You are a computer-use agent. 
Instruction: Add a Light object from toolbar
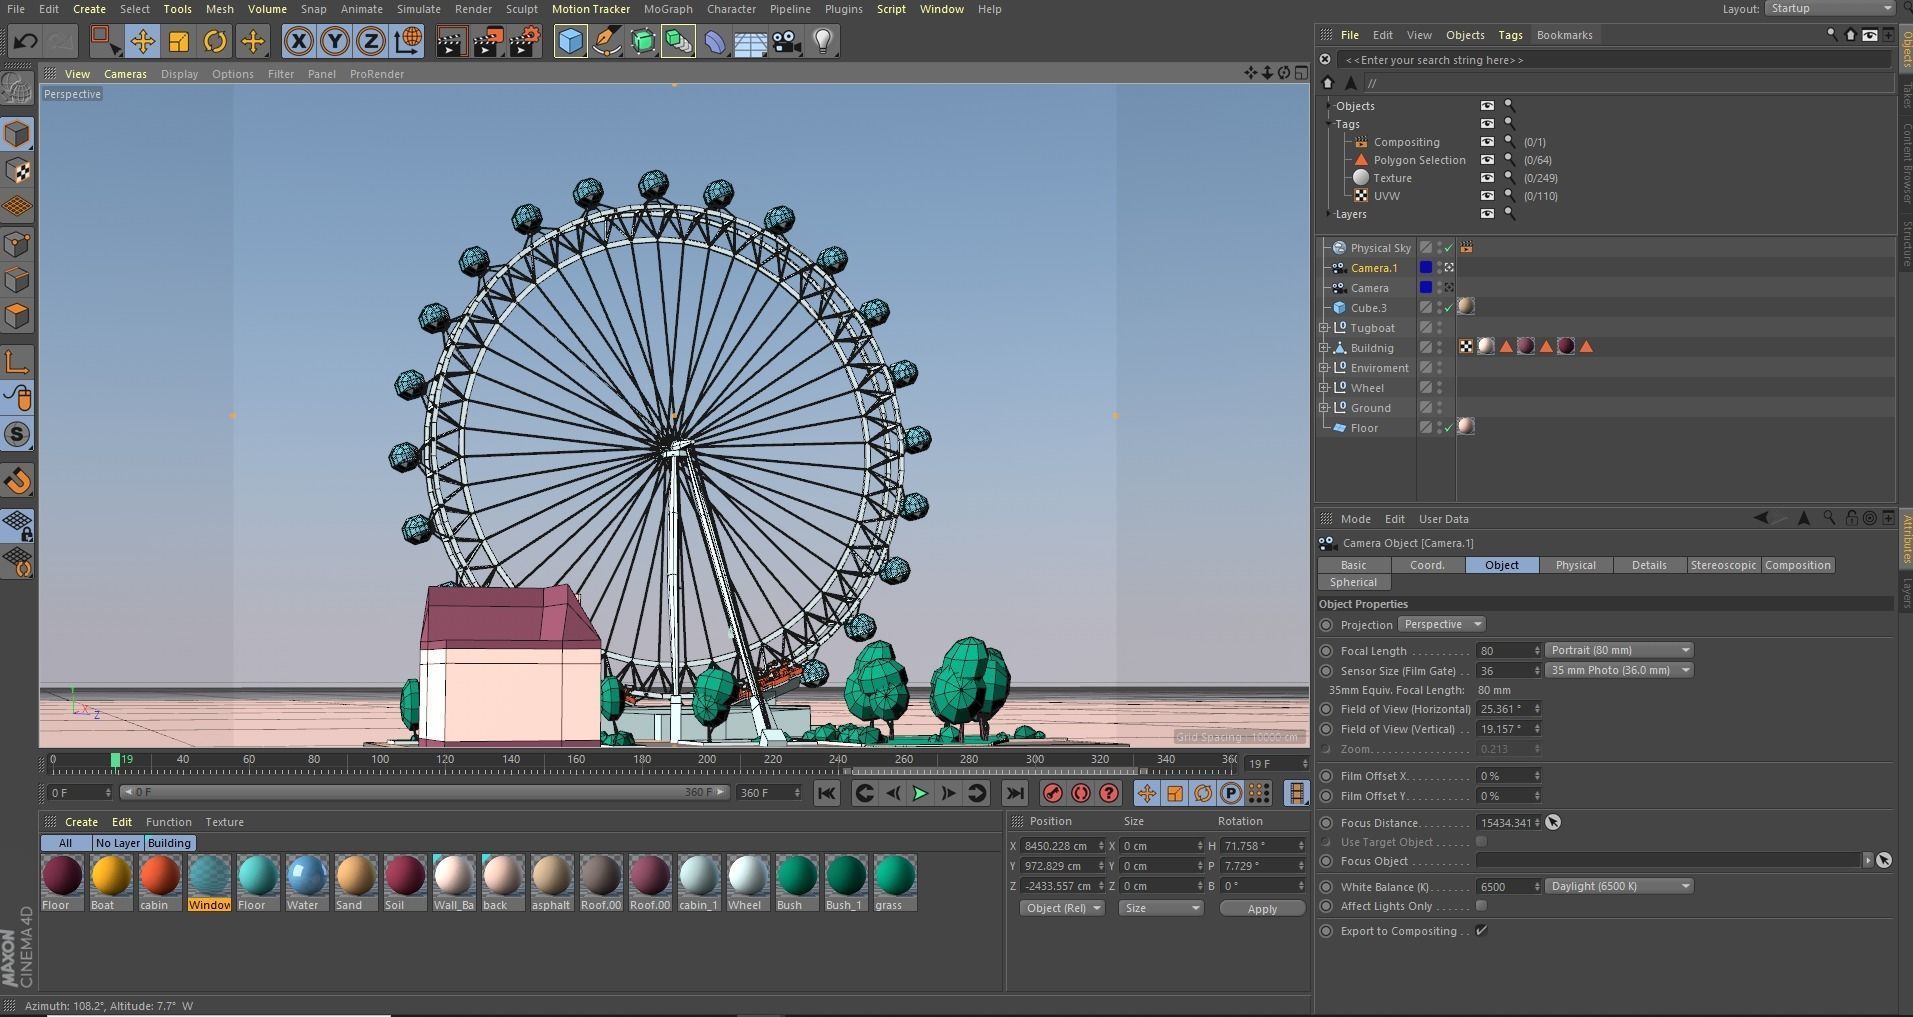pos(823,41)
